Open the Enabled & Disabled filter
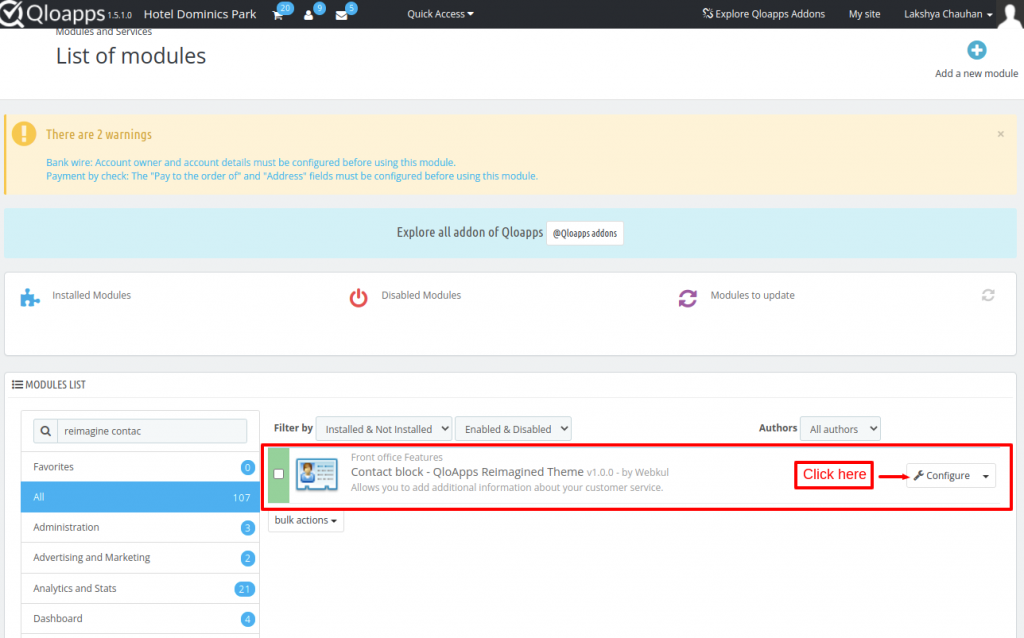Viewport: 1024px width, 638px height. pos(513,429)
